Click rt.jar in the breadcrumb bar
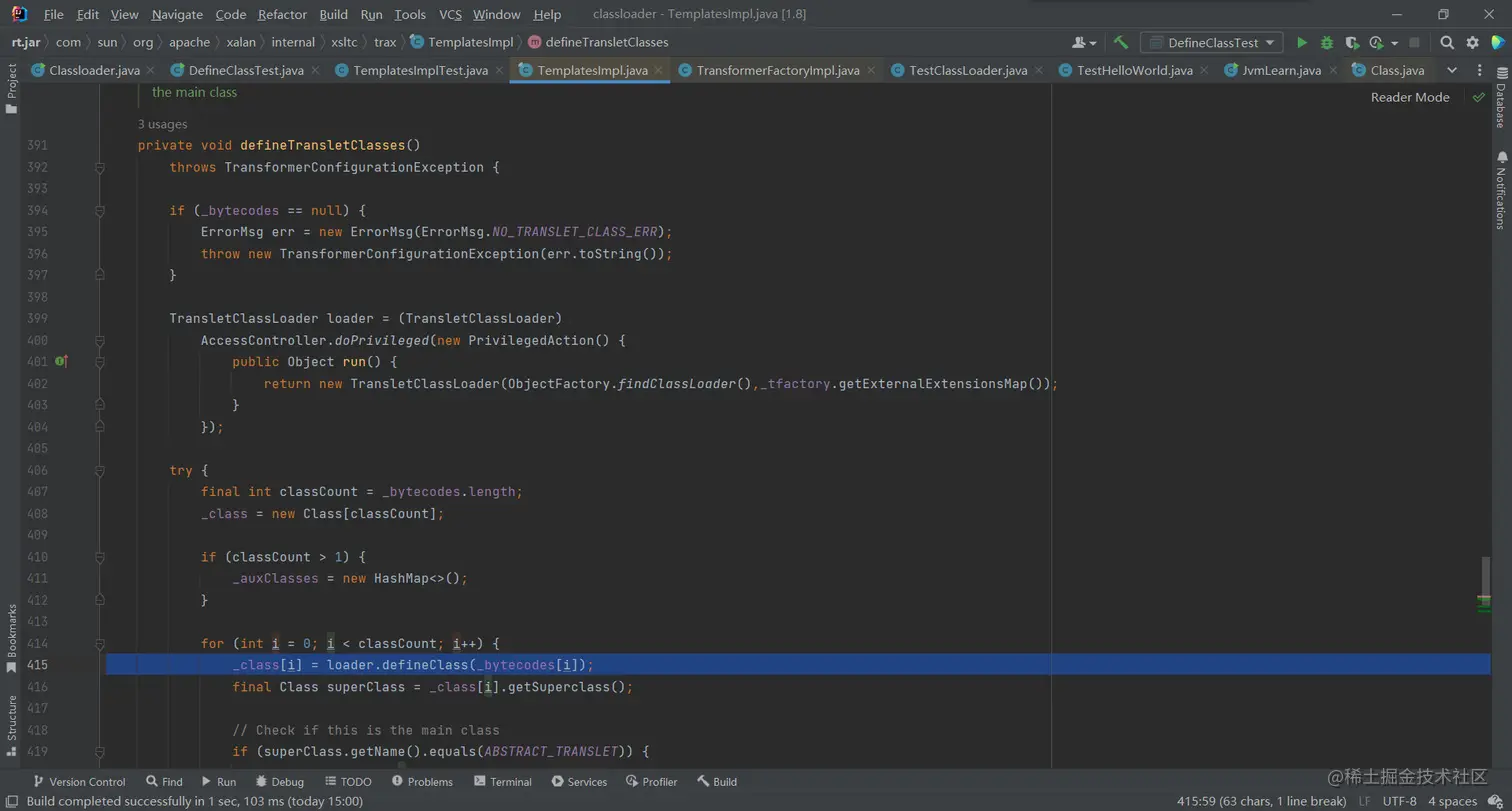The image size is (1512, 811). (x=26, y=42)
